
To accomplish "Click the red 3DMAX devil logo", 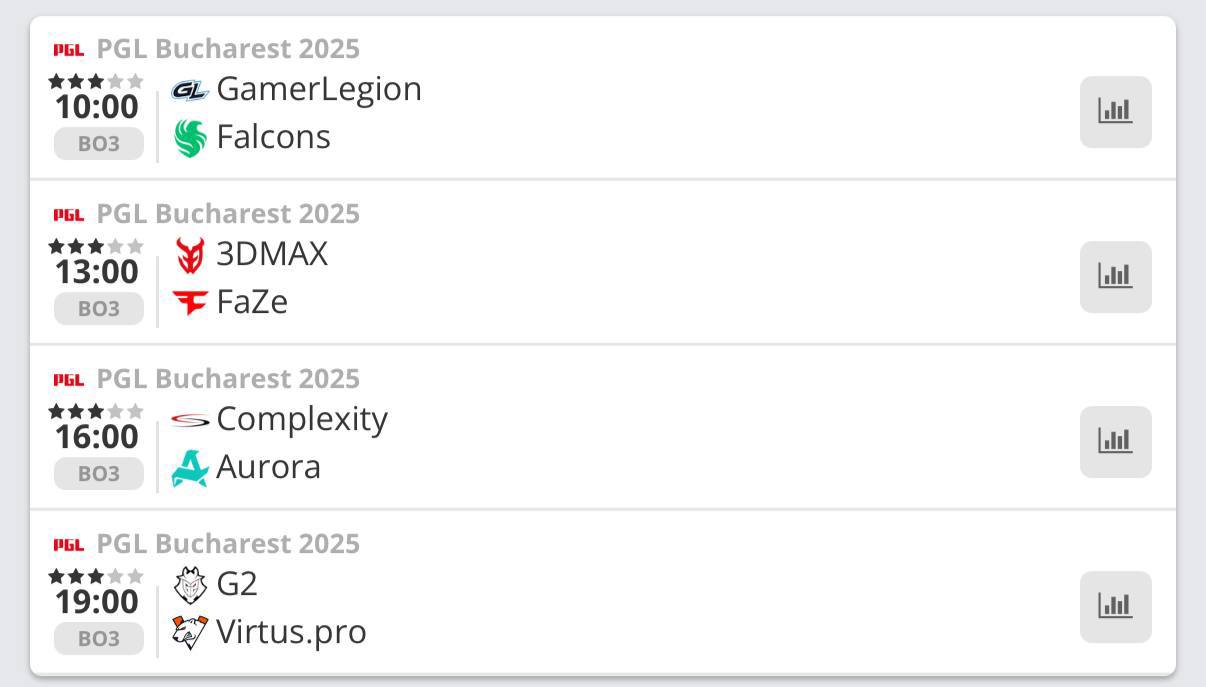I will 190,255.
